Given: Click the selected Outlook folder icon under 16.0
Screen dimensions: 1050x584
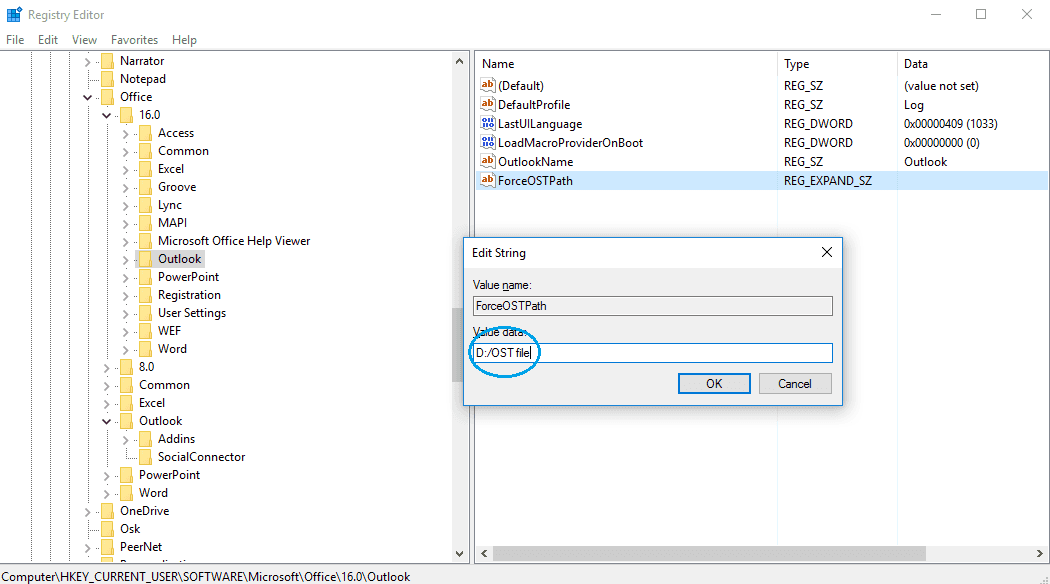Looking at the screenshot, I should (145, 259).
